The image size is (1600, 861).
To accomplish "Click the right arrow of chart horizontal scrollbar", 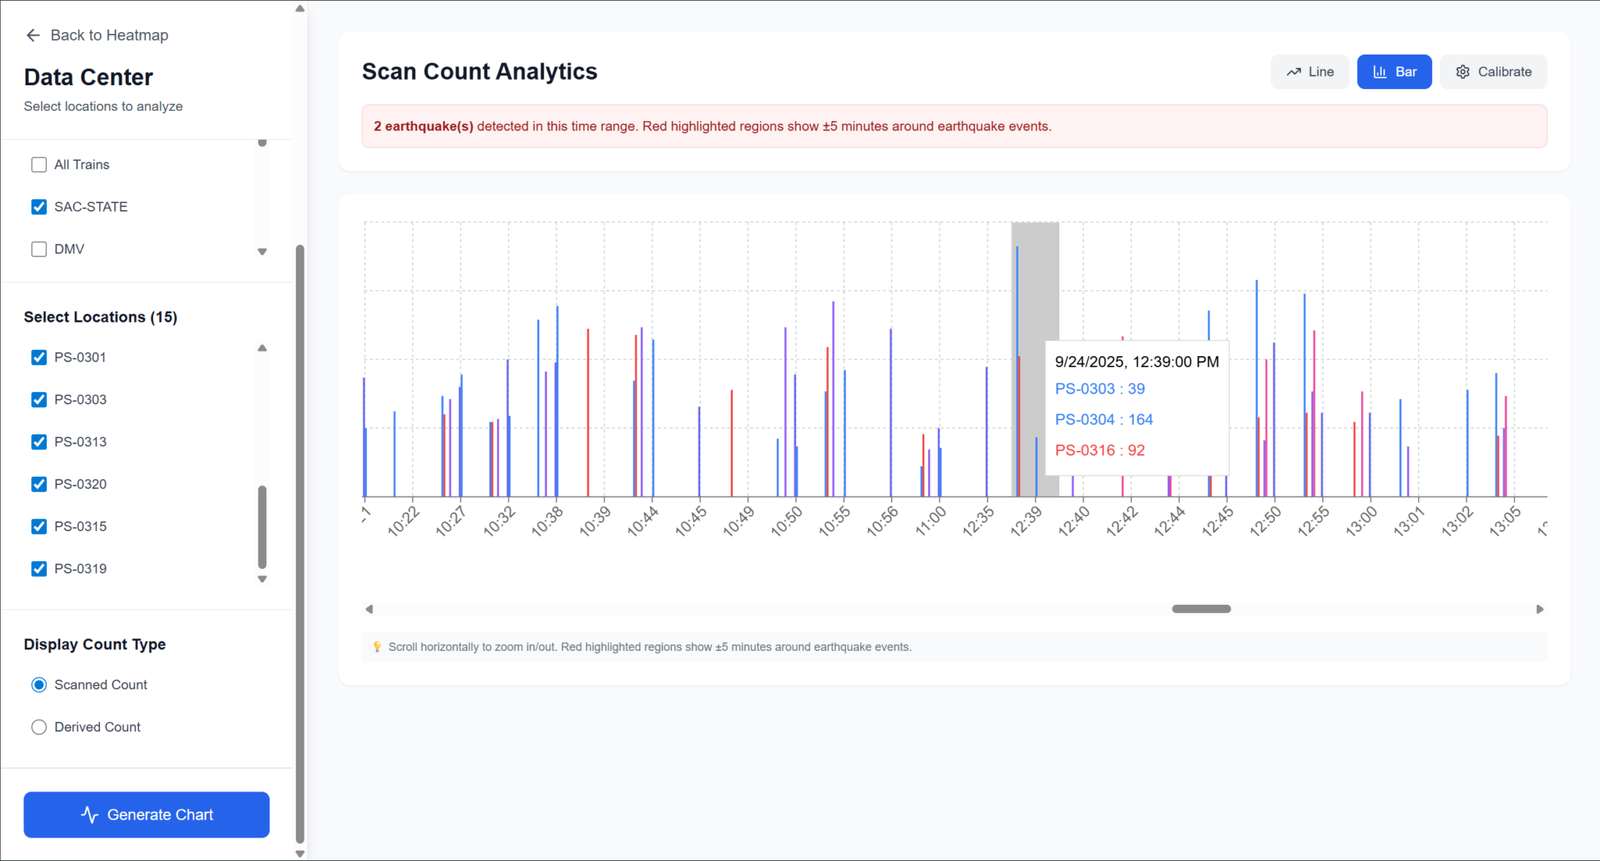I will [1540, 609].
